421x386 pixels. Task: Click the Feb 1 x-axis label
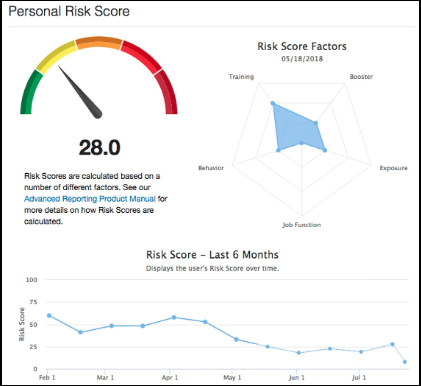click(47, 378)
